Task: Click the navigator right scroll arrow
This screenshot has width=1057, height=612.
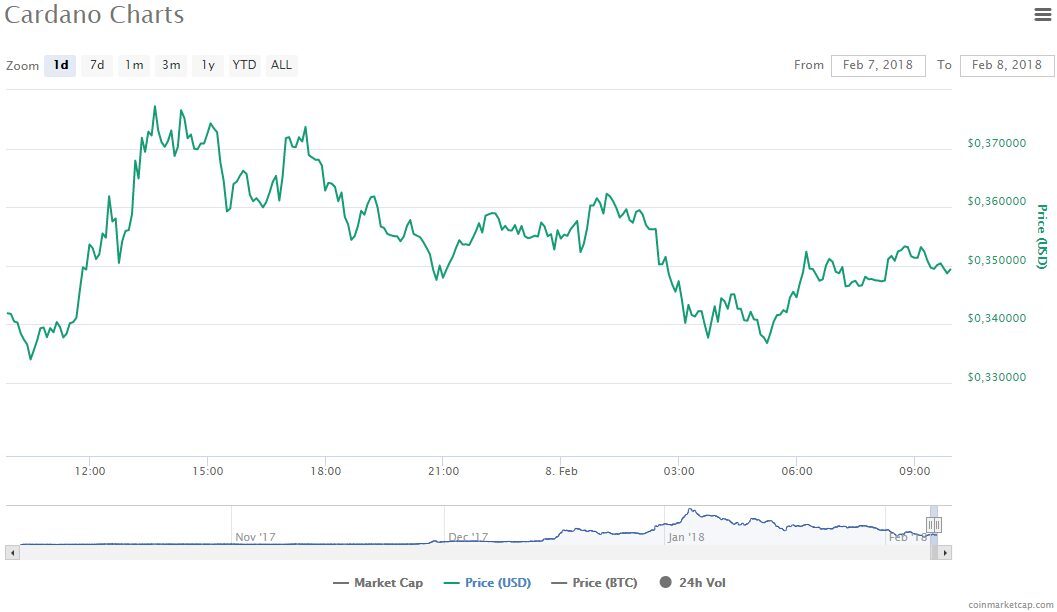Action: [944, 553]
